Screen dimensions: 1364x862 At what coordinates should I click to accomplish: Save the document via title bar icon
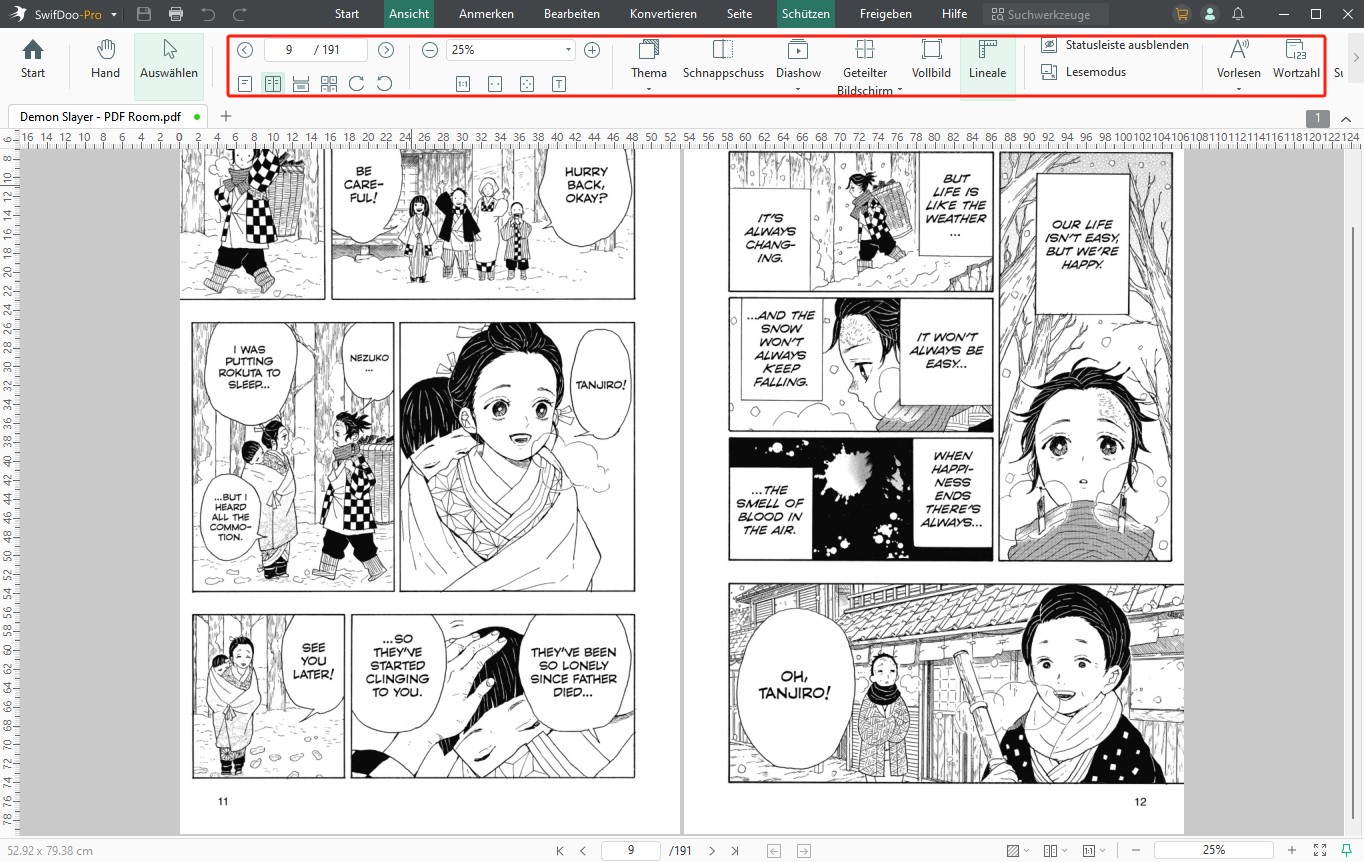click(x=144, y=14)
